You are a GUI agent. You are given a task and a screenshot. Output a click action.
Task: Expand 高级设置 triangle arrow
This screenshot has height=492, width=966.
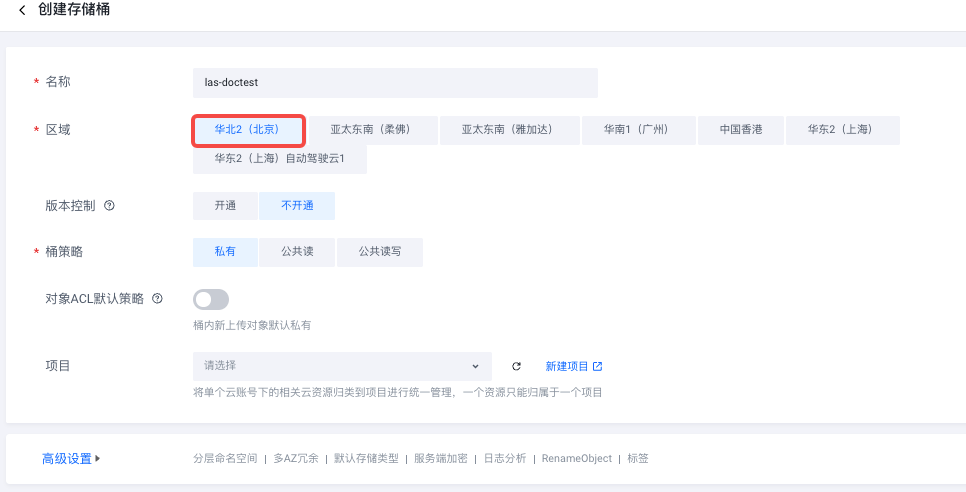(x=97, y=459)
